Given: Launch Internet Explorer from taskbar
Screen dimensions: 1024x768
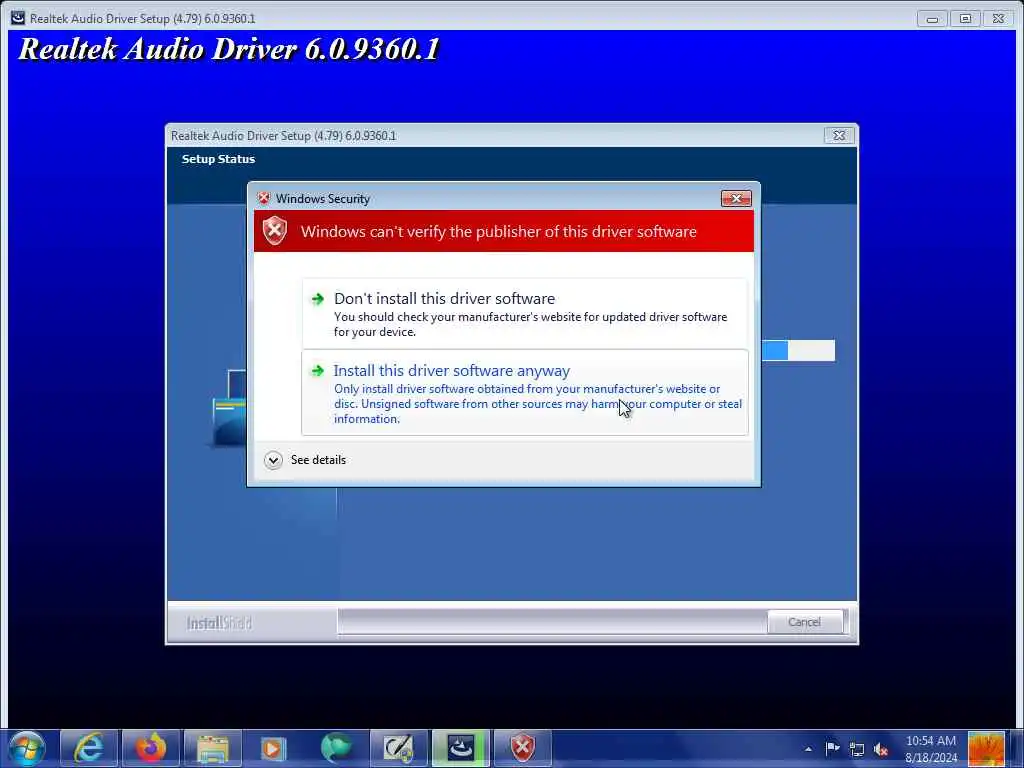Looking at the screenshot, I should pyautogui.click(x=89, y=748).
